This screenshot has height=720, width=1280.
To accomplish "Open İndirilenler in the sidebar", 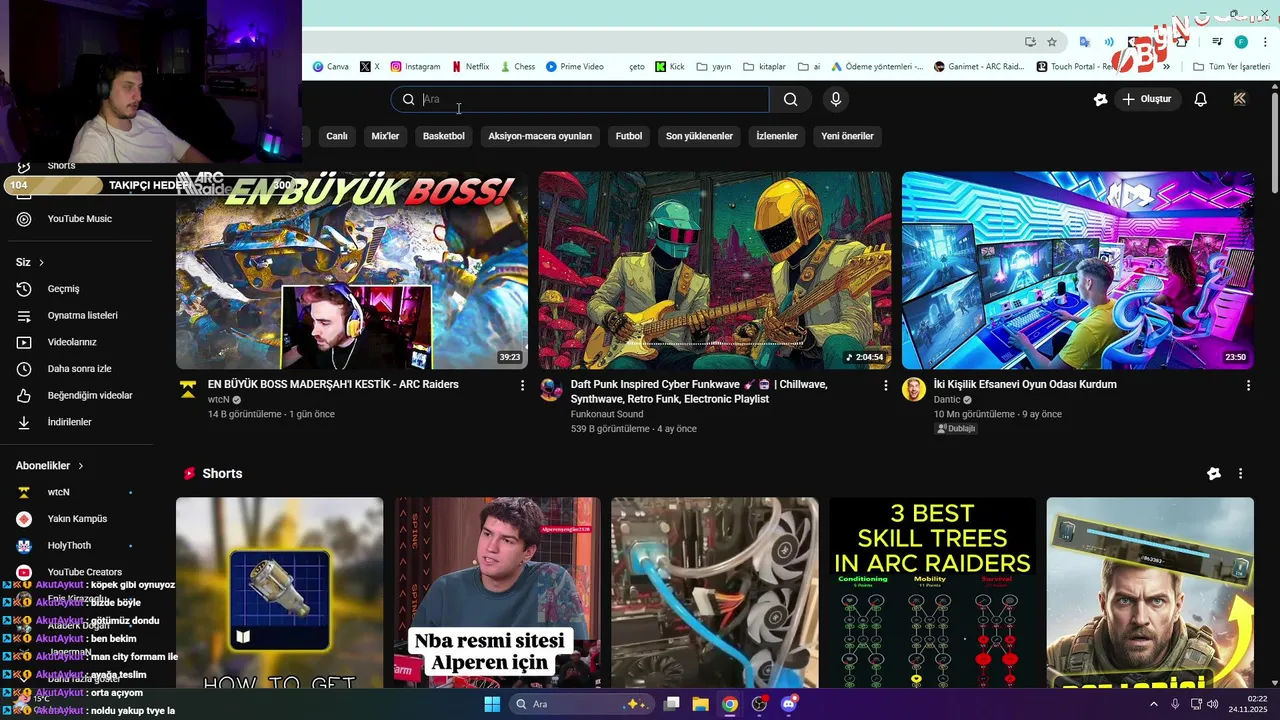I will [69, 422].
